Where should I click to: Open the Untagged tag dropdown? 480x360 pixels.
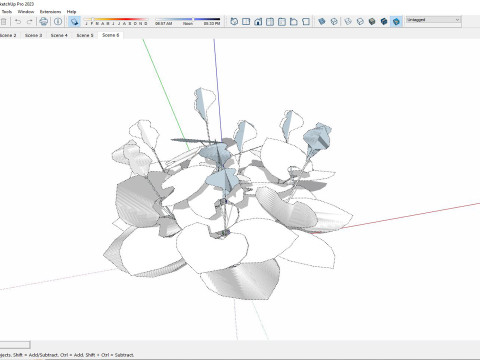(433, 20)
